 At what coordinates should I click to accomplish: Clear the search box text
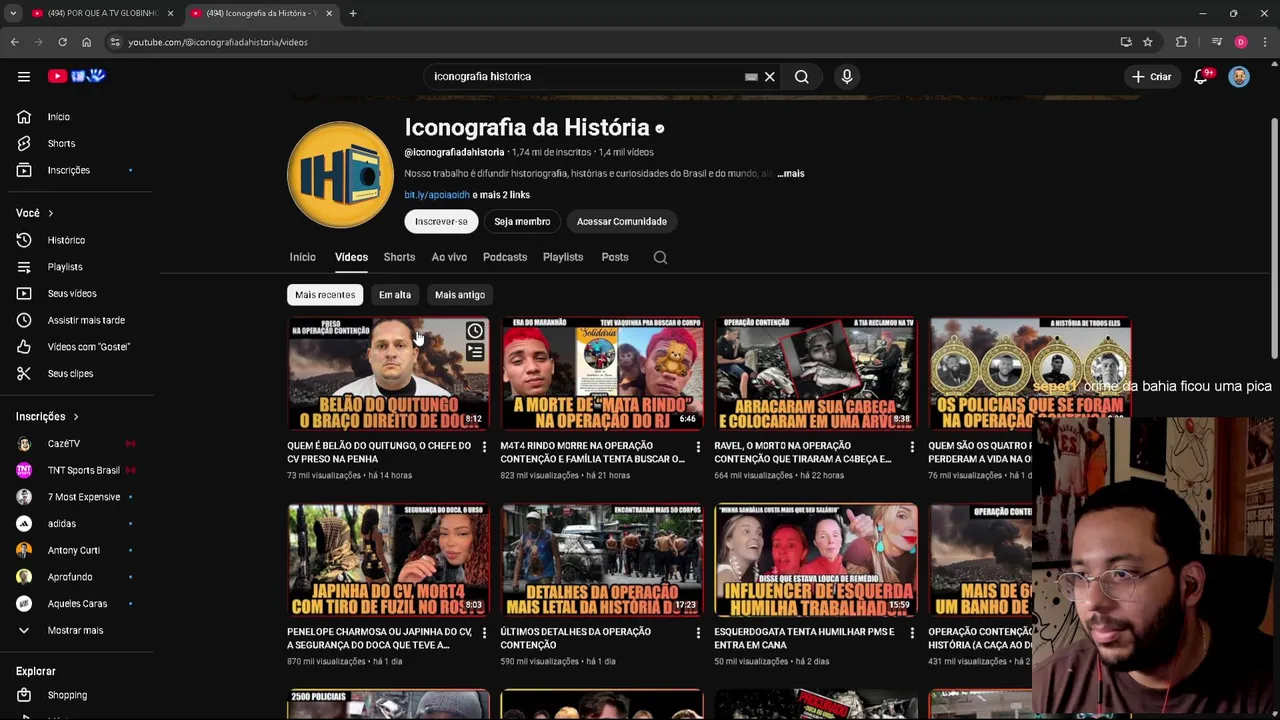pyautogui.click(x=770, y=76)
